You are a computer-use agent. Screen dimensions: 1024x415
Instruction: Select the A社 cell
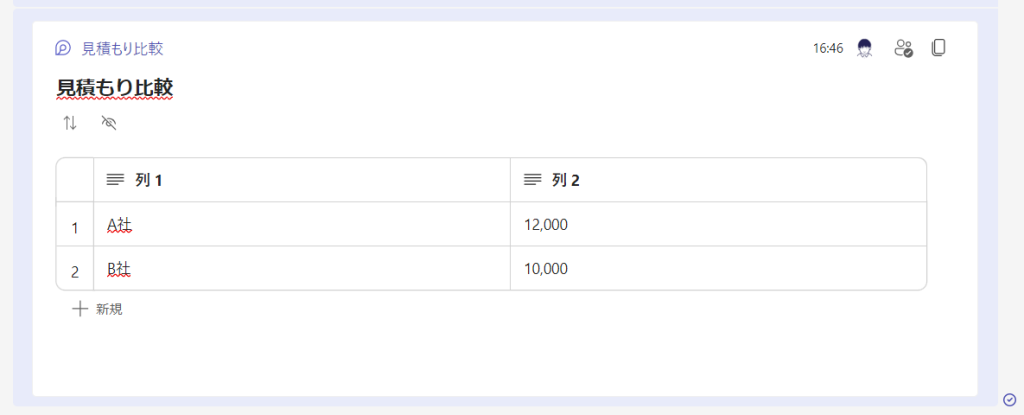(x=300, y=225)
